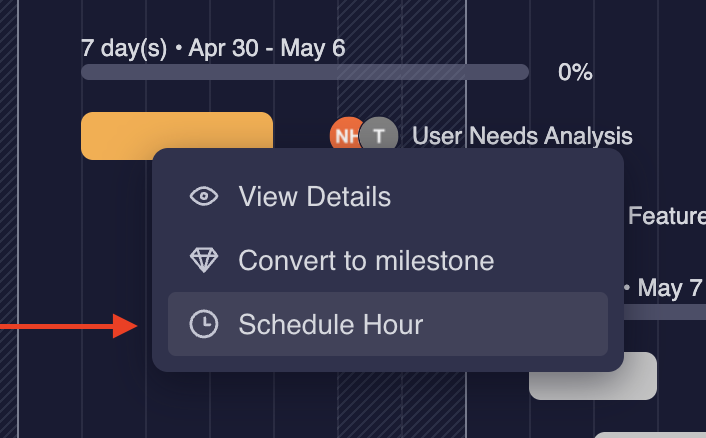Click the orange NH assignee avatar
The image size is (706, 438).
(346, 135)
